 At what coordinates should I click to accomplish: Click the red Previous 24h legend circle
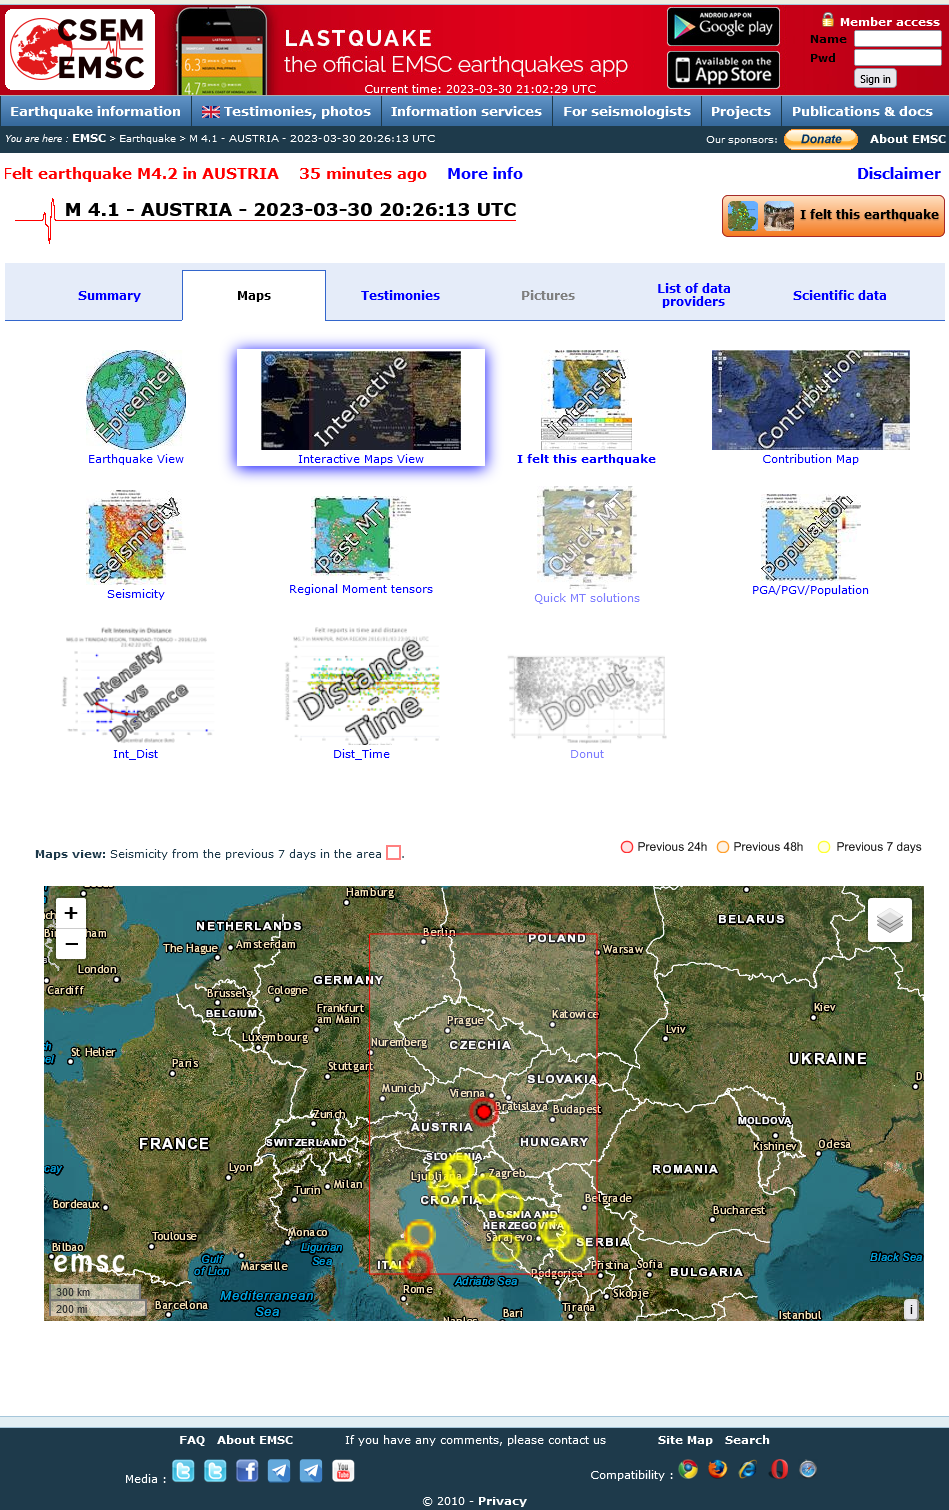[627, 847]
